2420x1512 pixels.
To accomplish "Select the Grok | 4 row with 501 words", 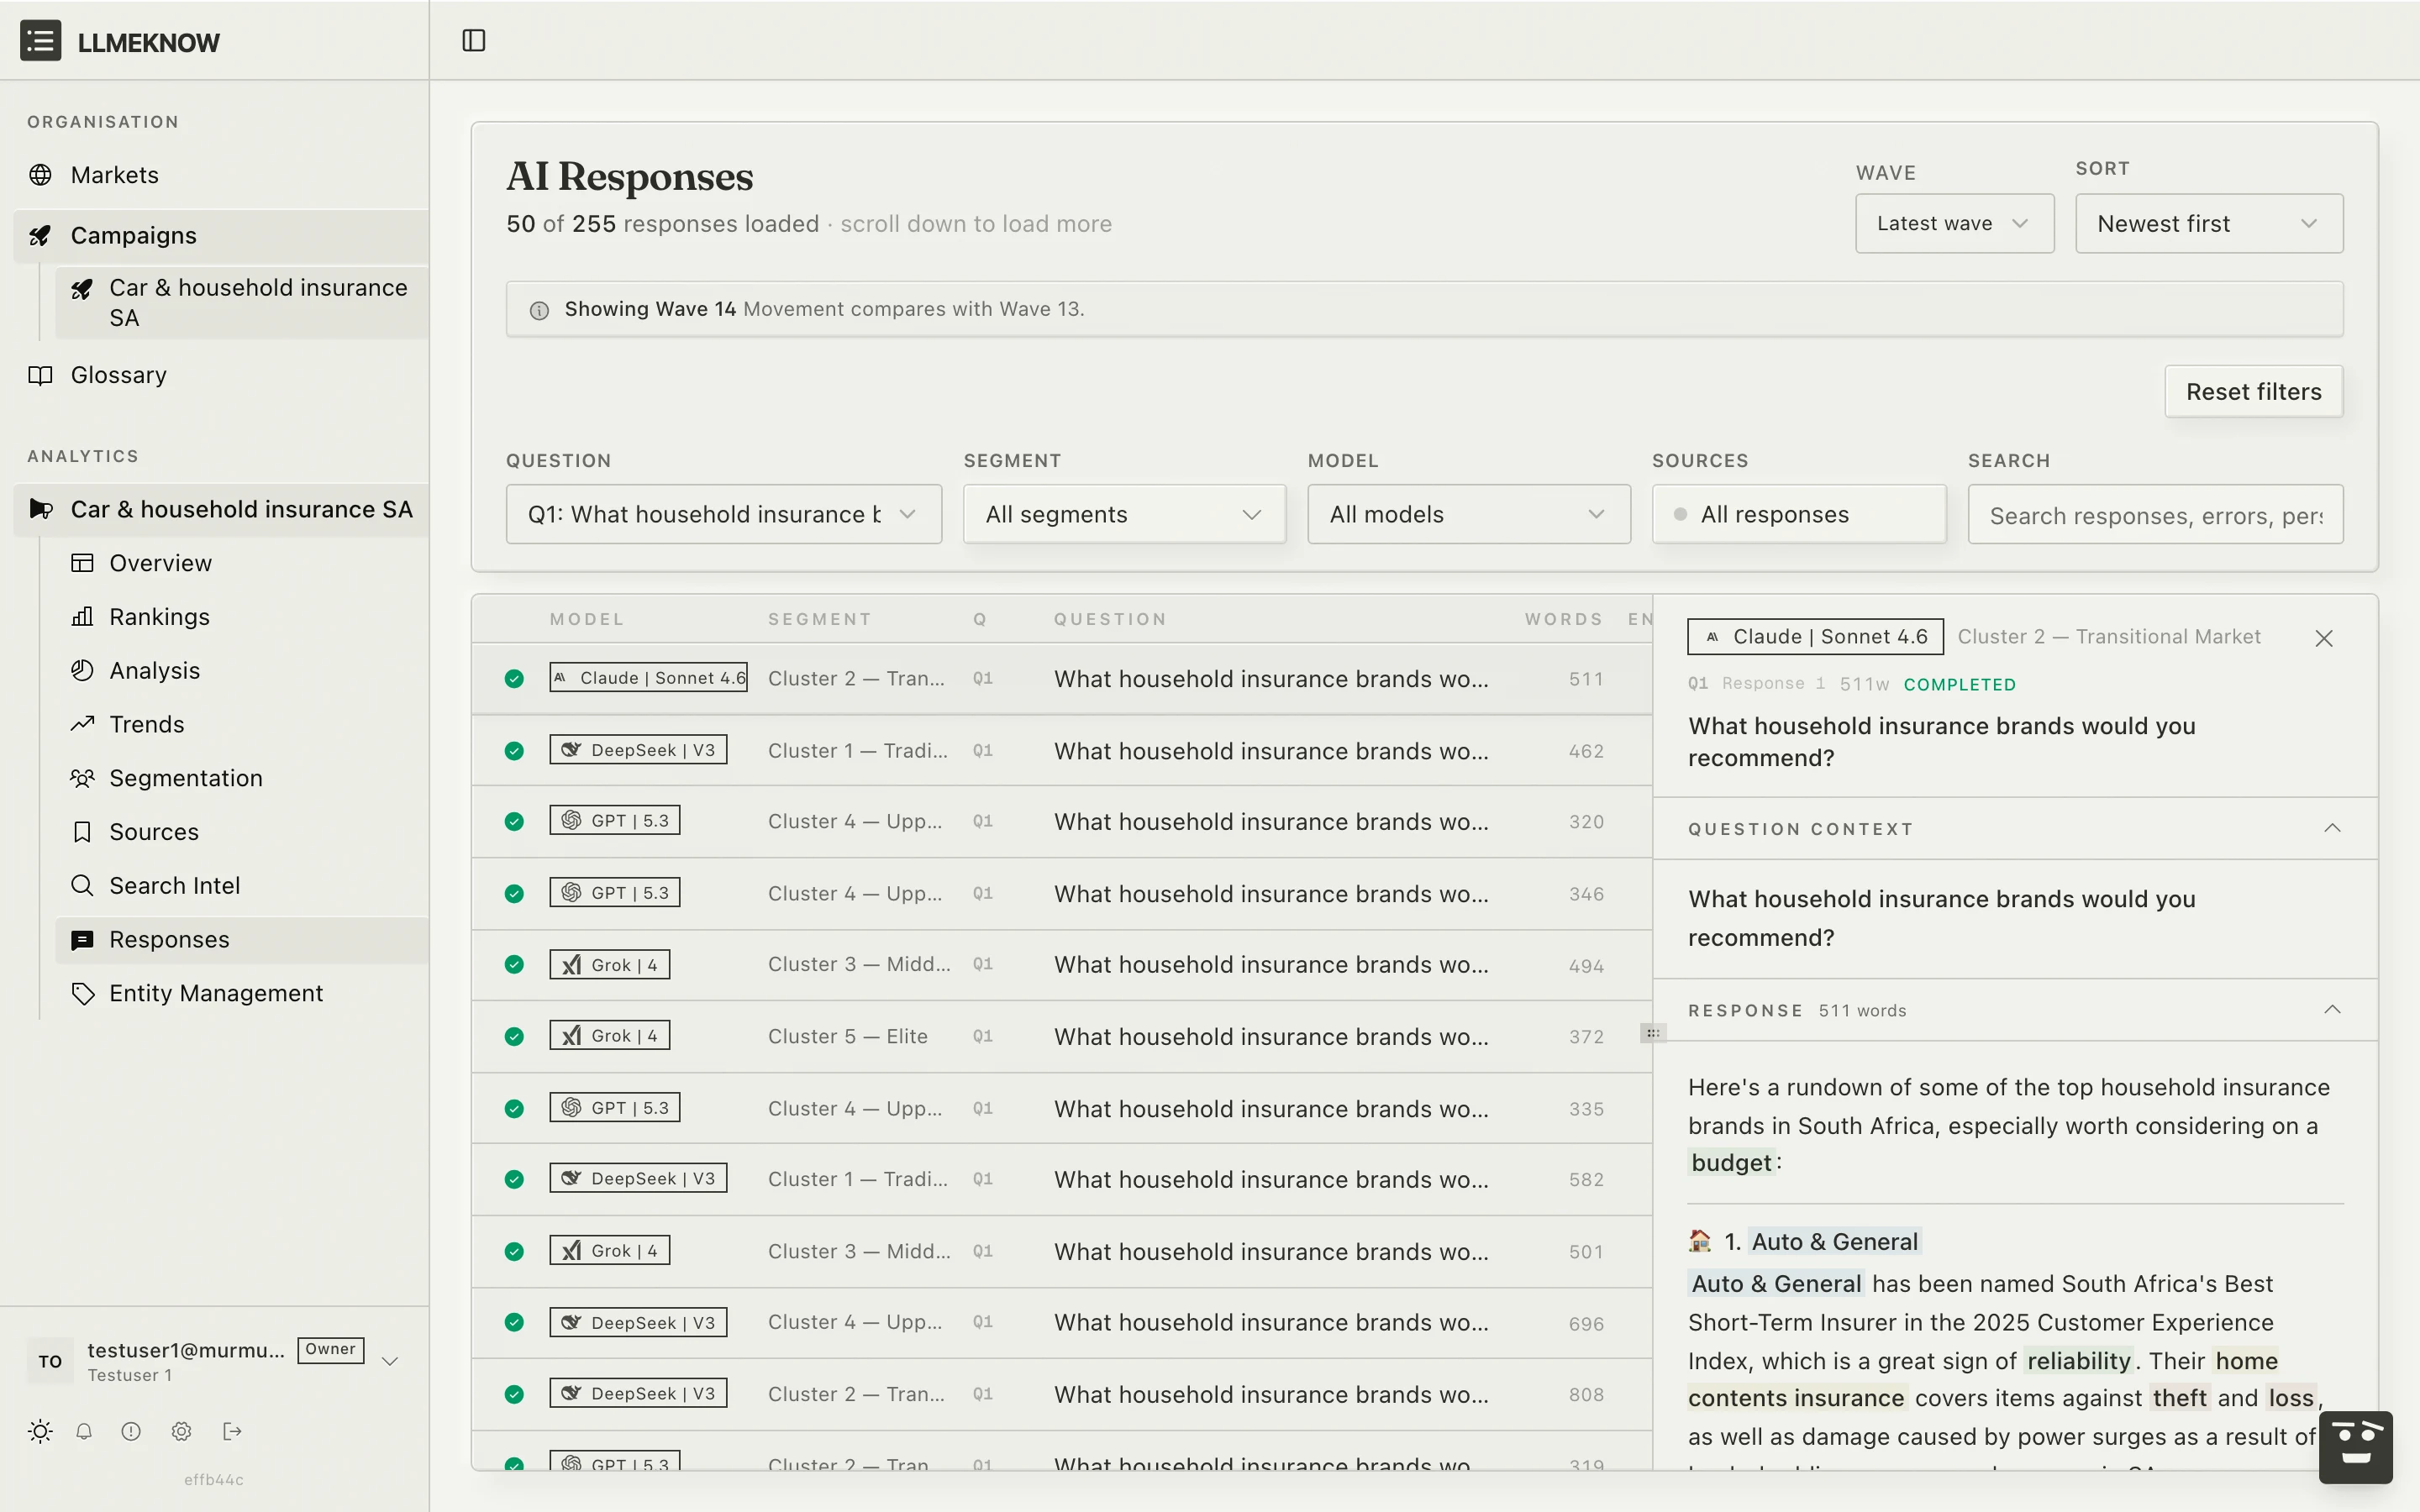I will (x=1061, y=1251).
